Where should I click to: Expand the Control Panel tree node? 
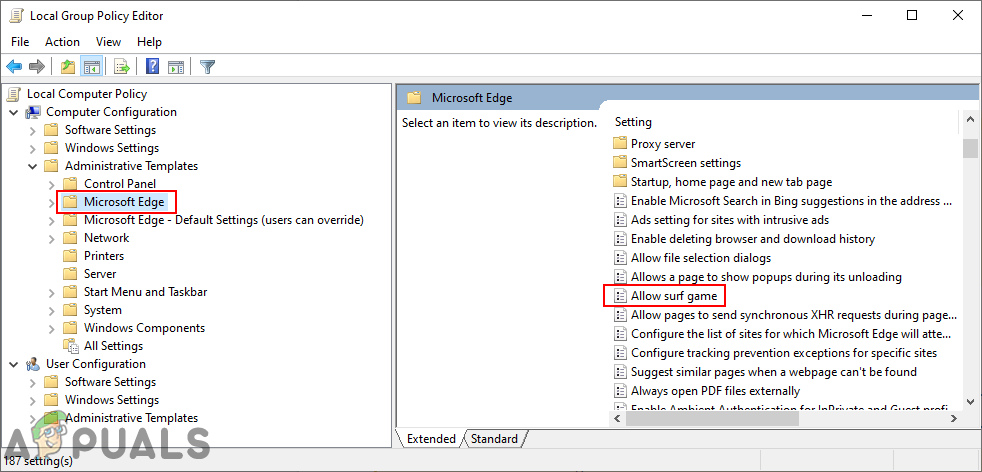tap(51, 184)
